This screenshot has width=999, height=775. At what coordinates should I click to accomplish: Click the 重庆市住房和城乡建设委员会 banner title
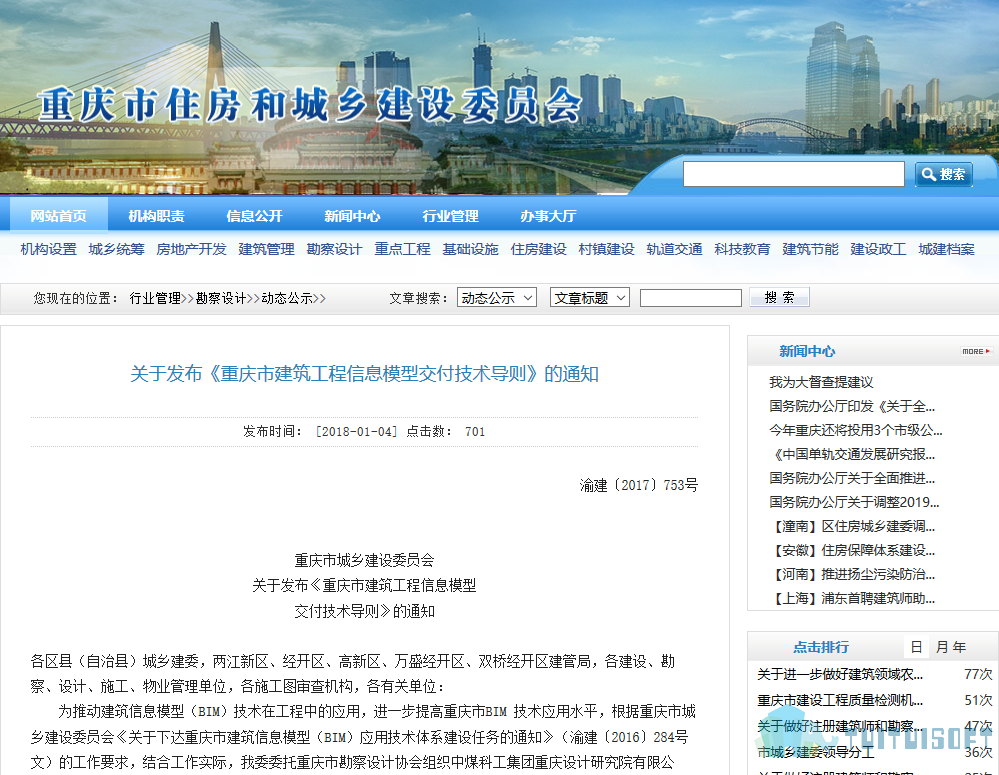pyautogui.click(x=309, y=105)
